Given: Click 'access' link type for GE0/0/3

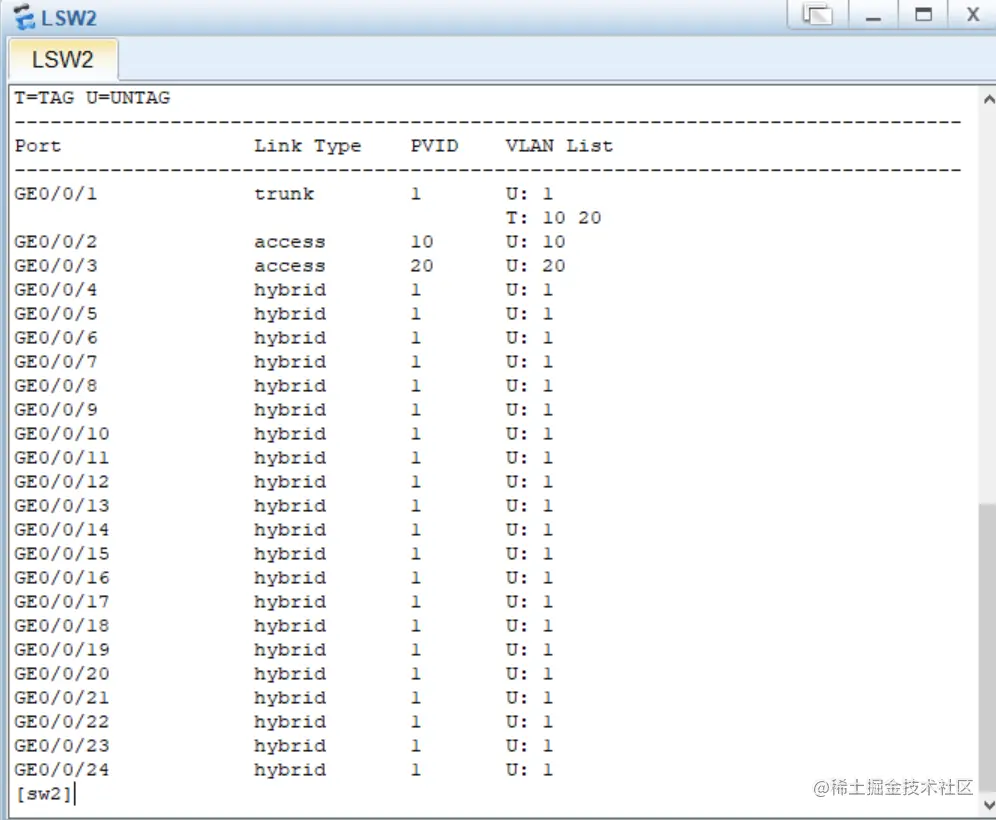Looking at the screenshot, I should [x=290, y=265].
